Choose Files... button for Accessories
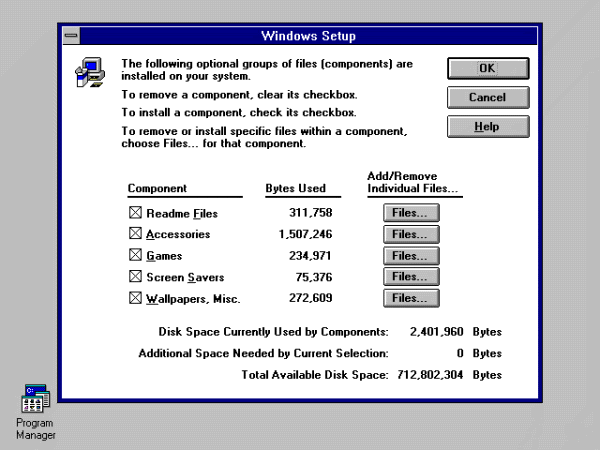 411,234
